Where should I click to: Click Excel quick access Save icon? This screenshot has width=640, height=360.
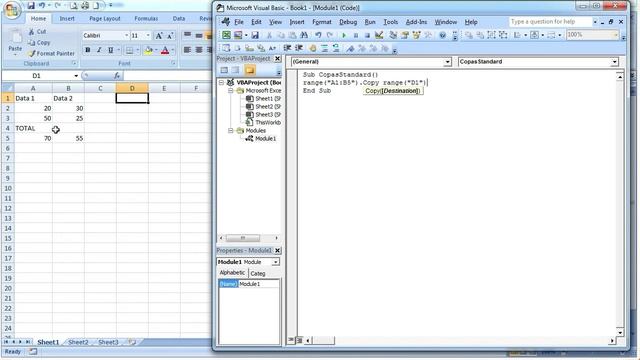pos(31,5)
